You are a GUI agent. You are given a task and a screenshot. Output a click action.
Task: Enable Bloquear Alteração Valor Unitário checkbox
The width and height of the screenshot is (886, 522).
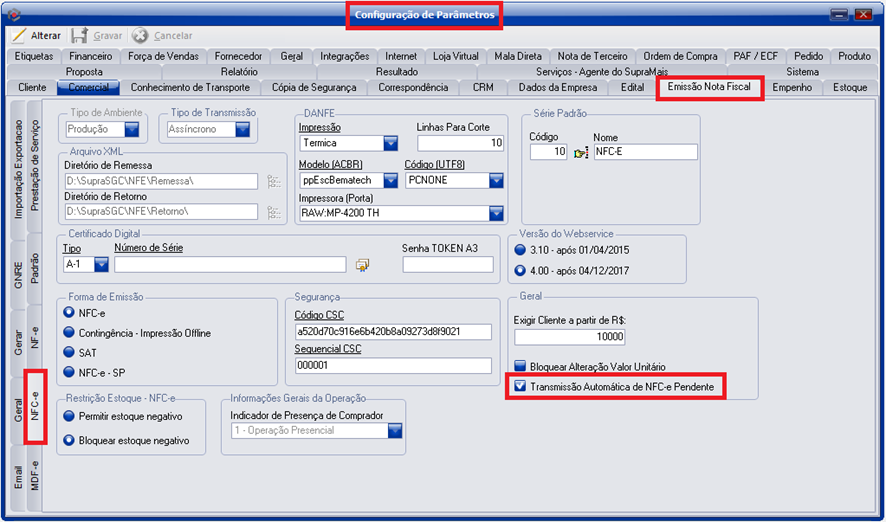(x=520, y=367)
